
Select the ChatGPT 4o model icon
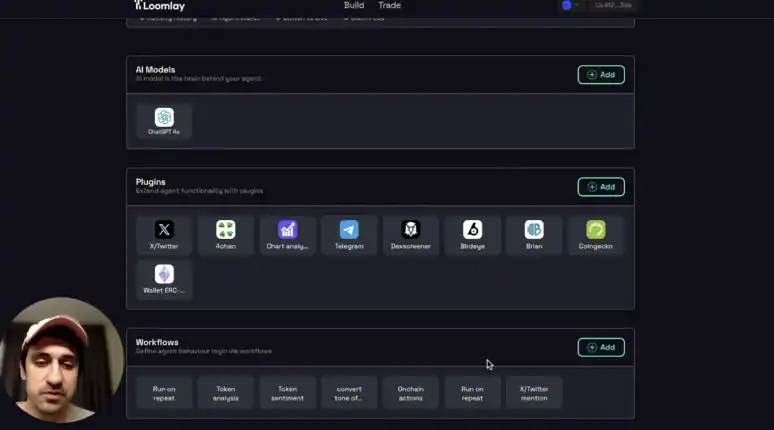[164, 118]
